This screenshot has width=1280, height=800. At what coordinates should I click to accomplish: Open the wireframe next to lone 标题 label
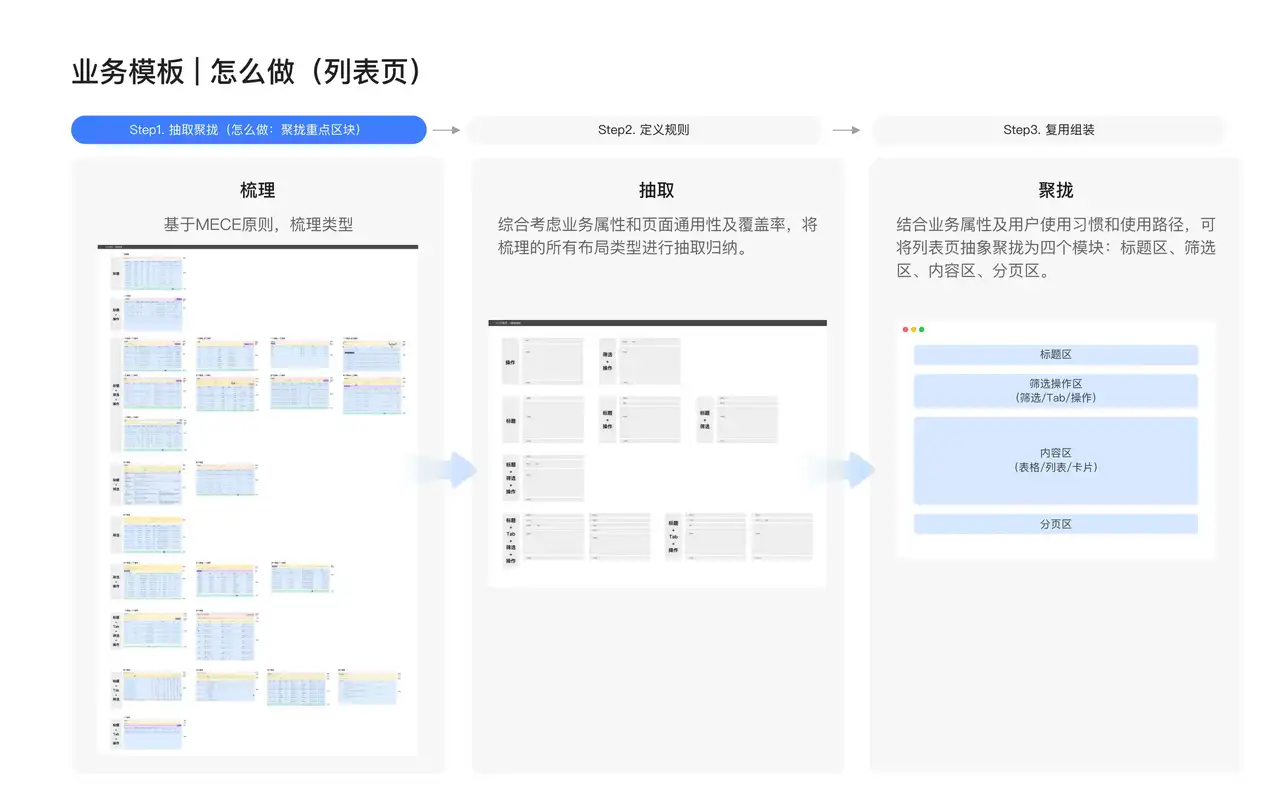(x=553, y=419)
